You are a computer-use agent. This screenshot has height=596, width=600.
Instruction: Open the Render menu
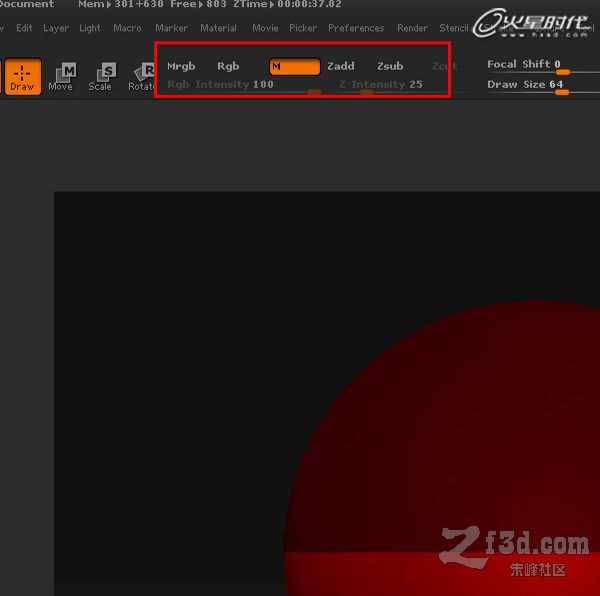[412, 28]
